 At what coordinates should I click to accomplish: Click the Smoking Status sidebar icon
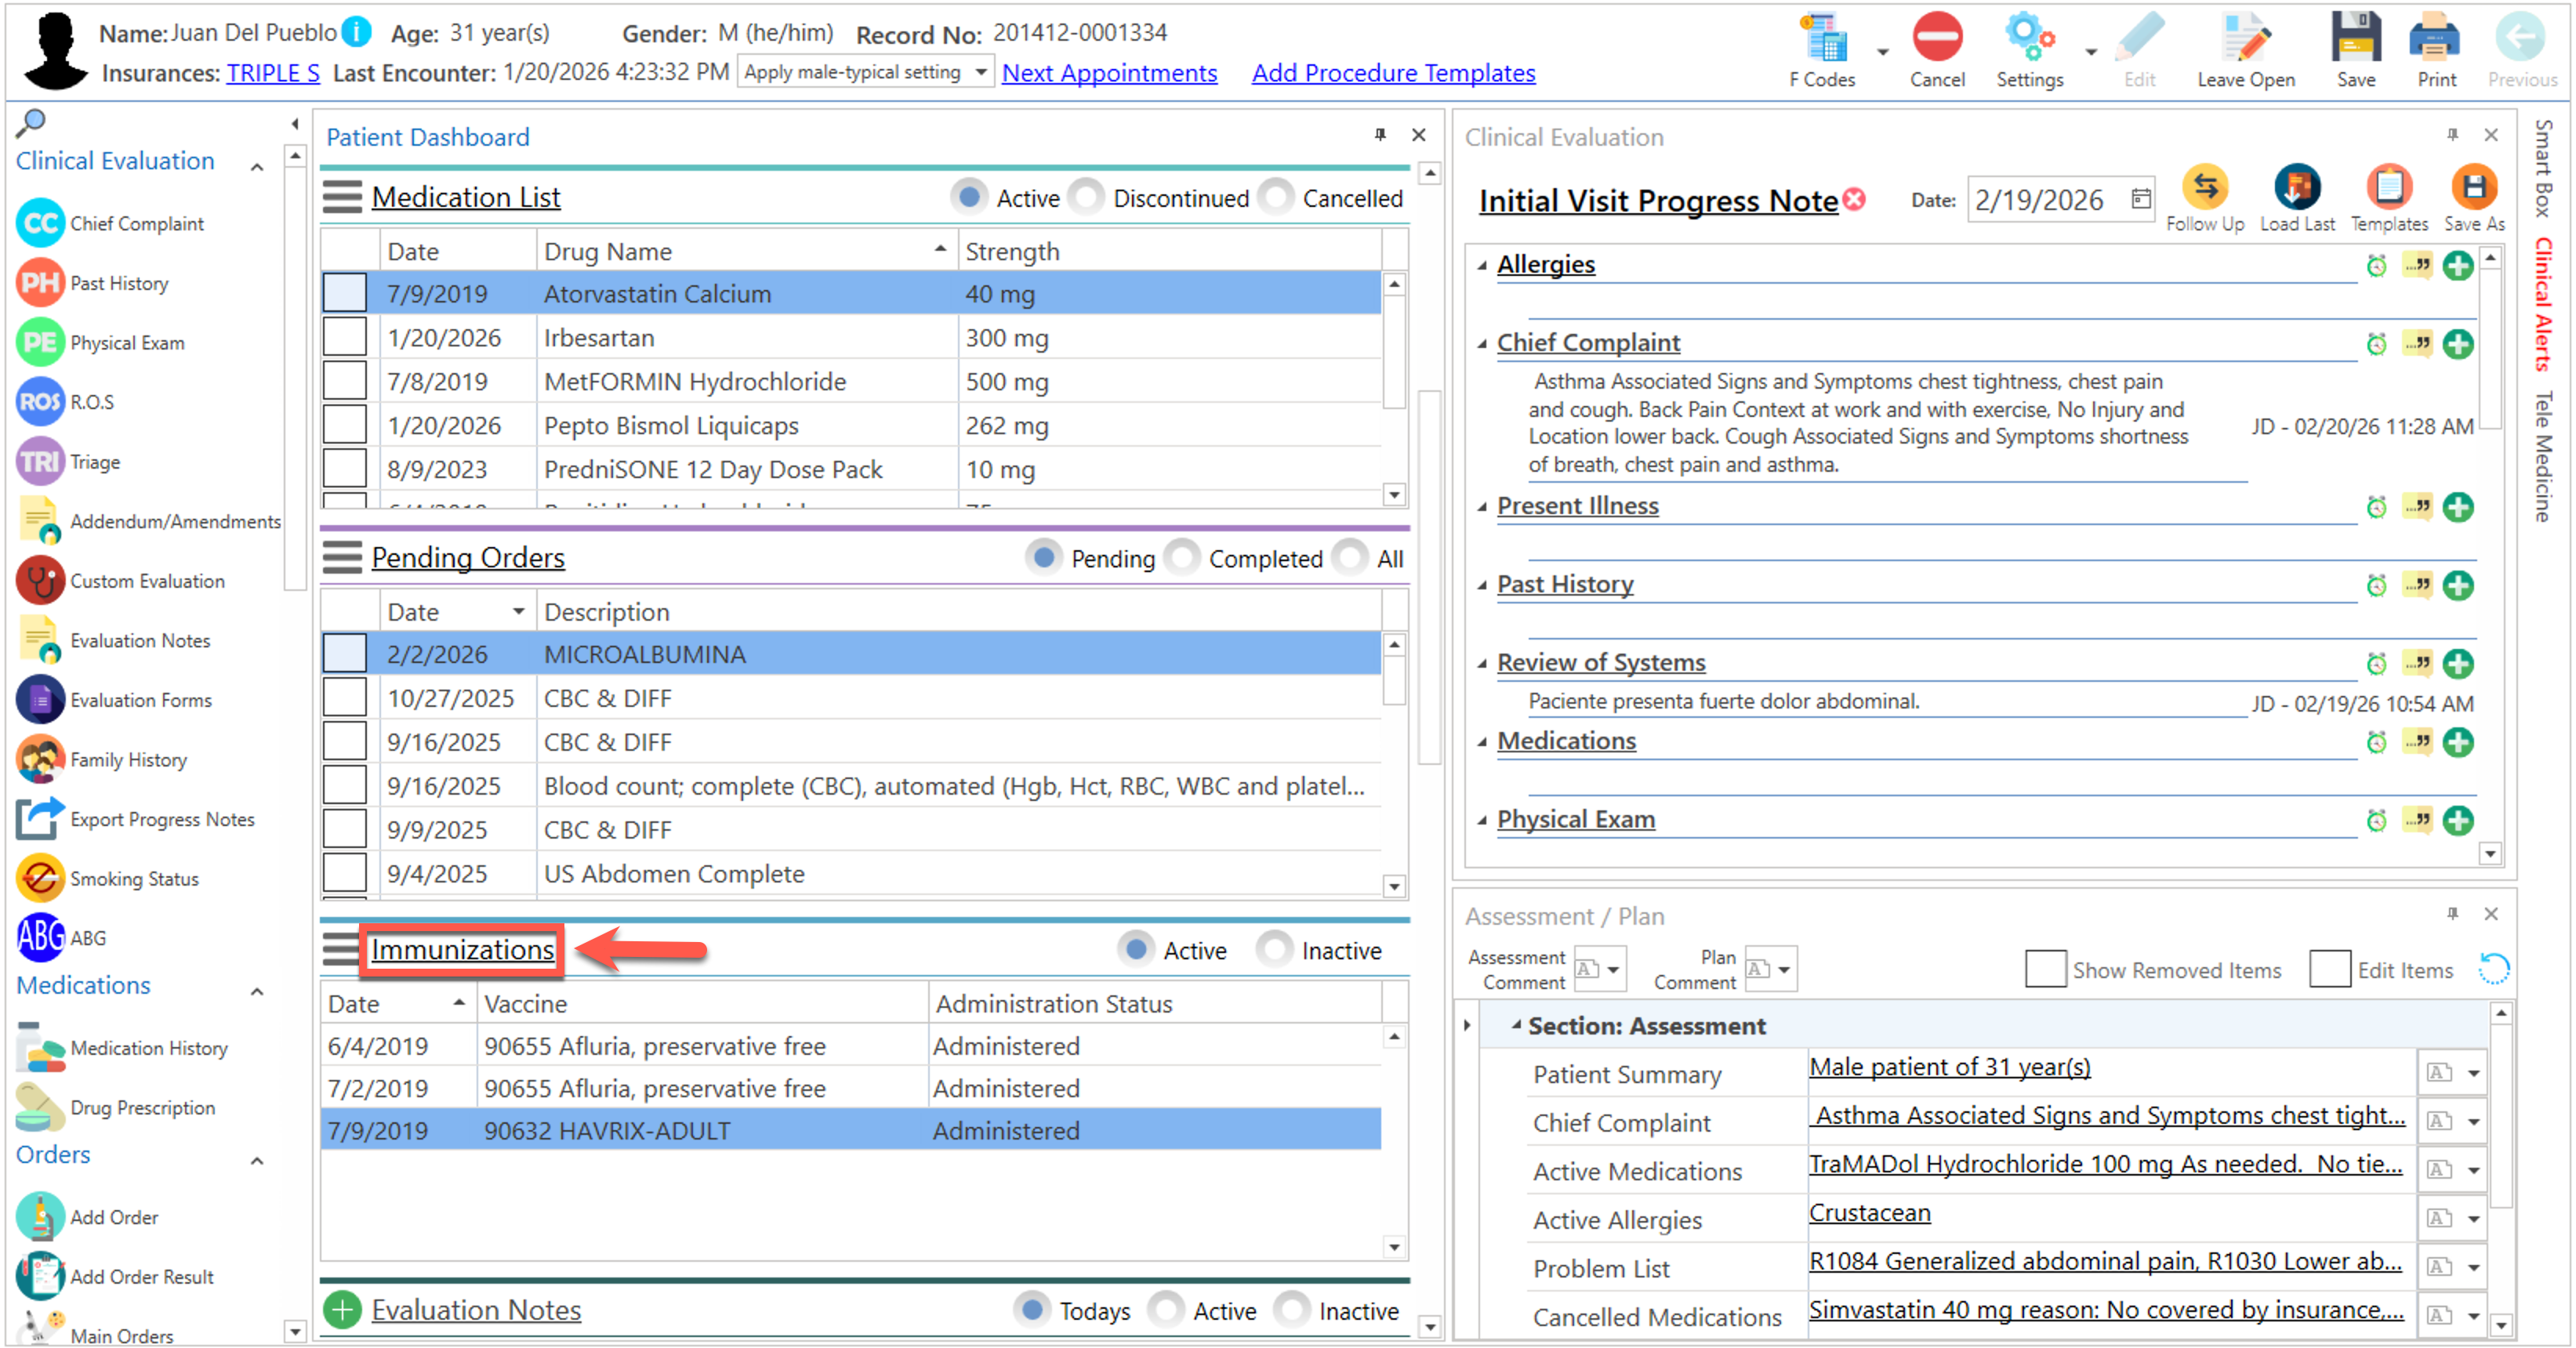(x=40, y=878)
